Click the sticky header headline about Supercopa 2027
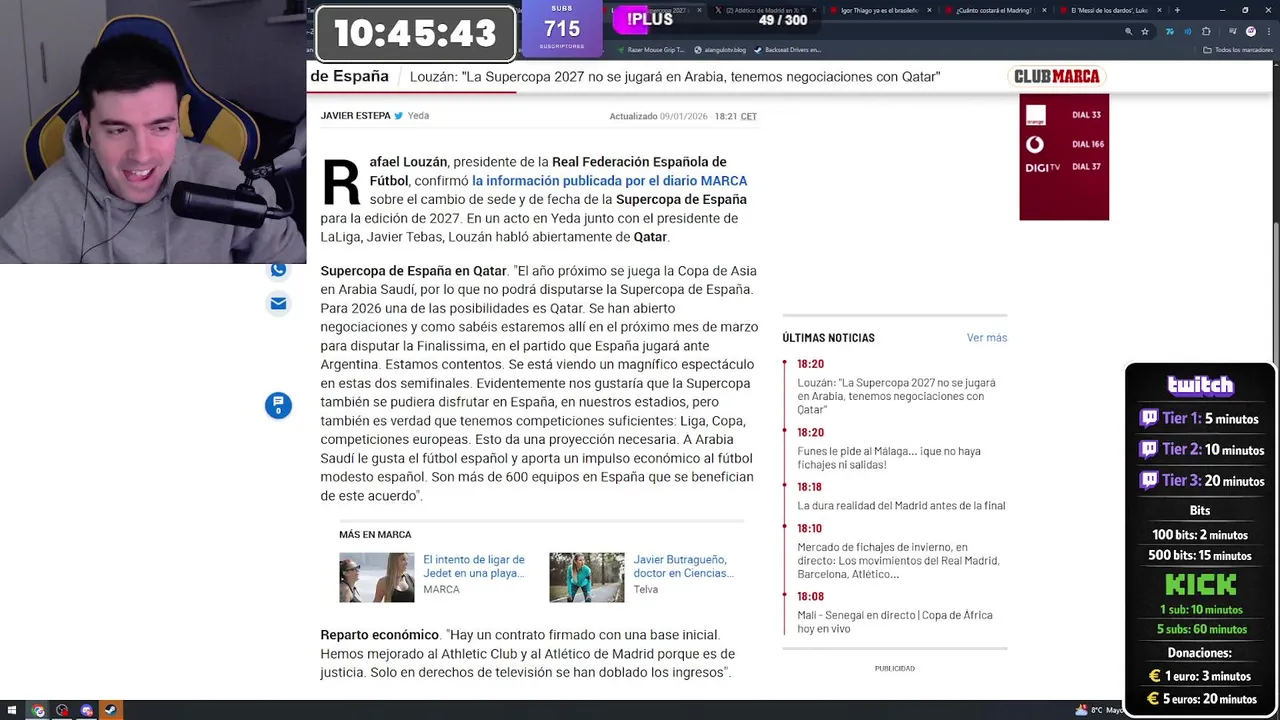1280x720 pixels. (x=675, y=77)
